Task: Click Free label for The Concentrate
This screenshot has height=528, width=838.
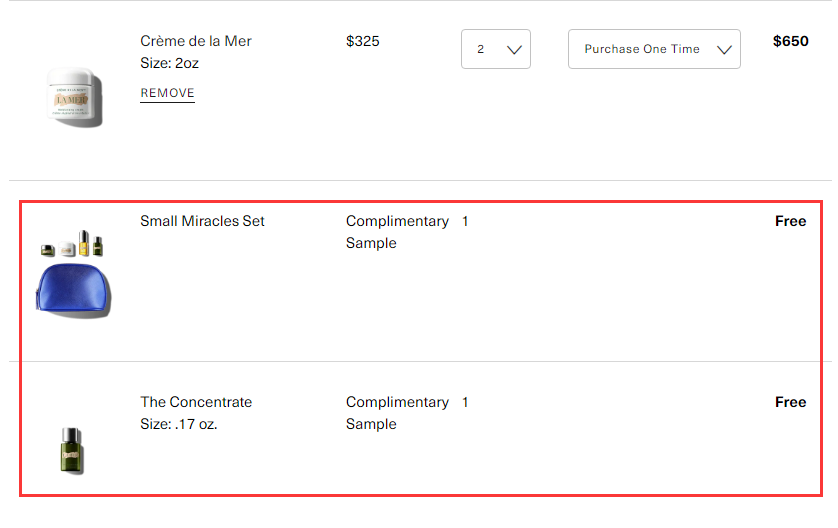Action: 790,402
